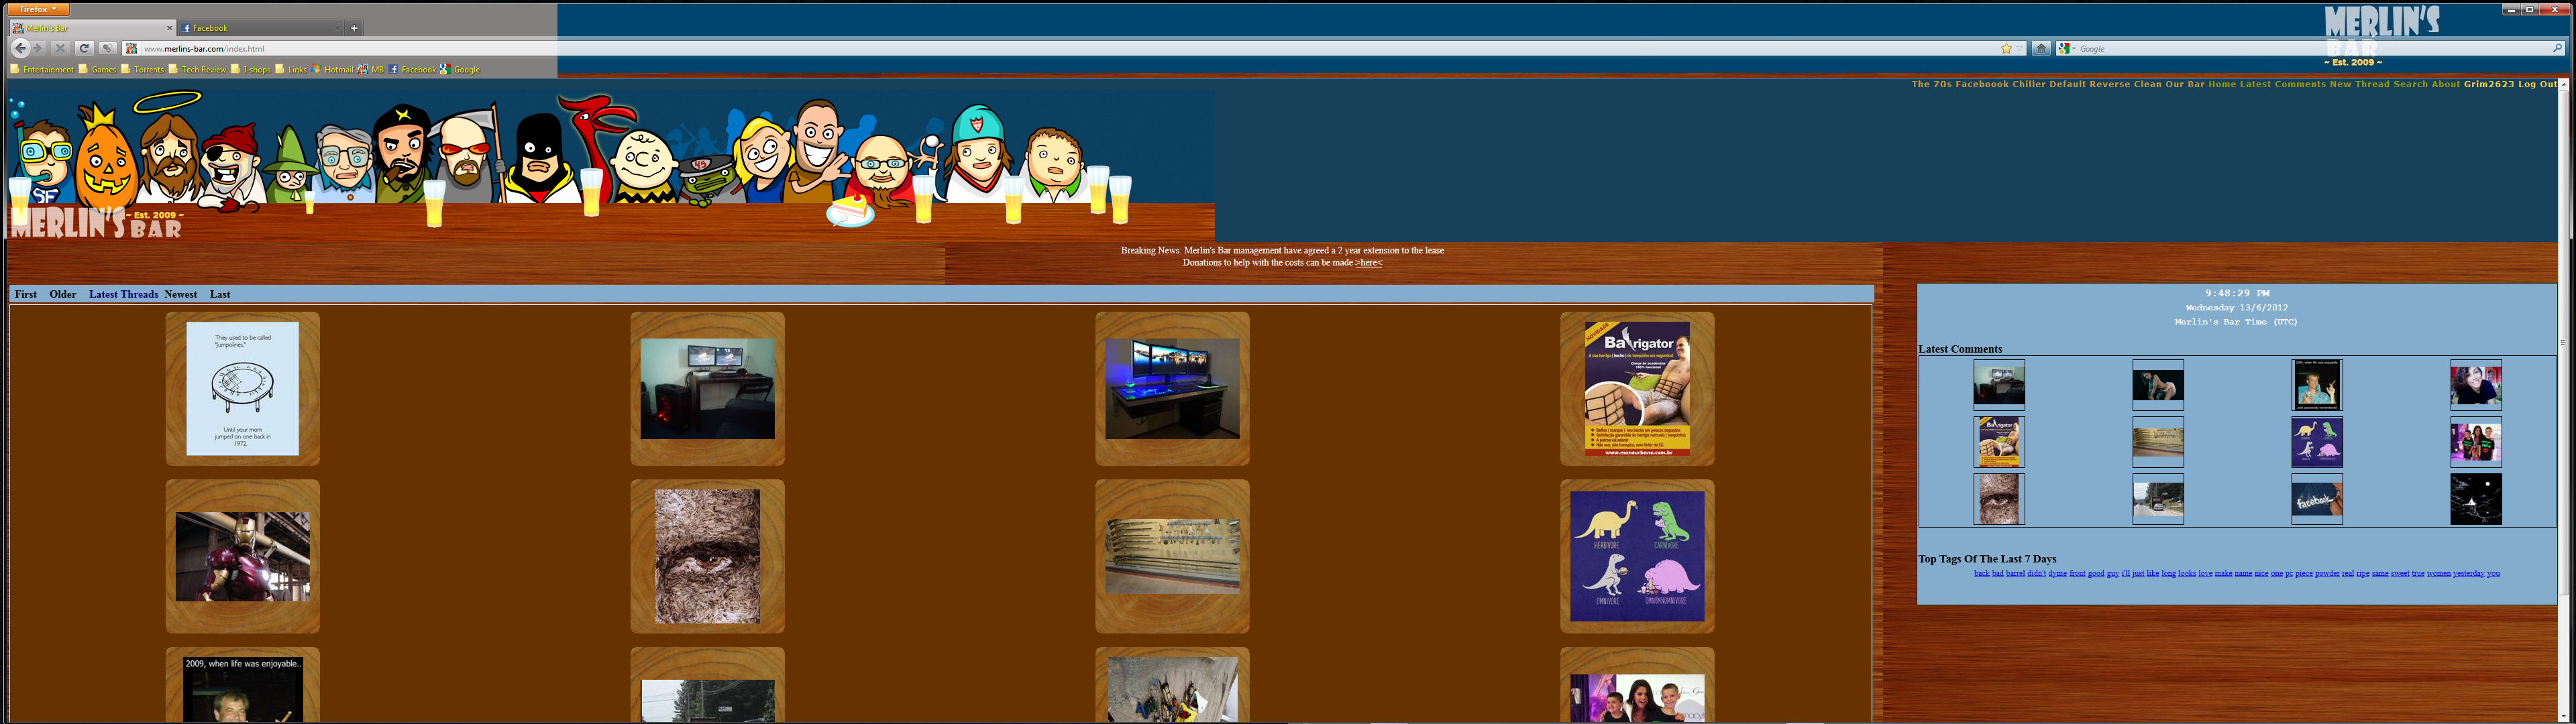Expand the Torrents bookmarks folder
Screen dimensions: 2576x724
coord(142,69)
